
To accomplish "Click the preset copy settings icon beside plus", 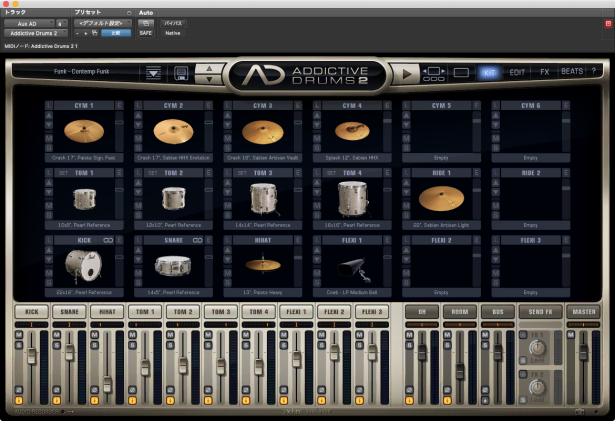I will click(x=95, y=33).
